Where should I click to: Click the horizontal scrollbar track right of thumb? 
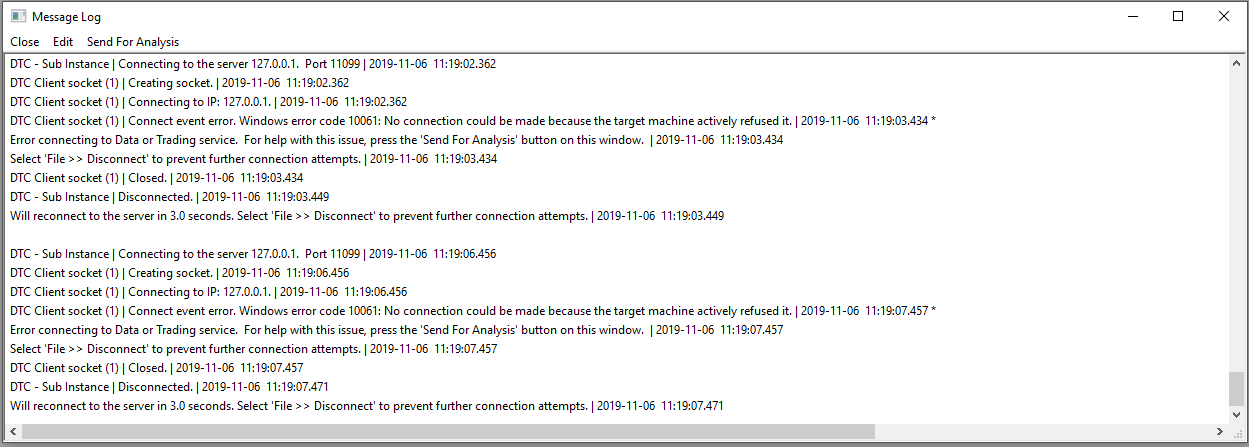pyautogui.click(x=1040, y=431)
